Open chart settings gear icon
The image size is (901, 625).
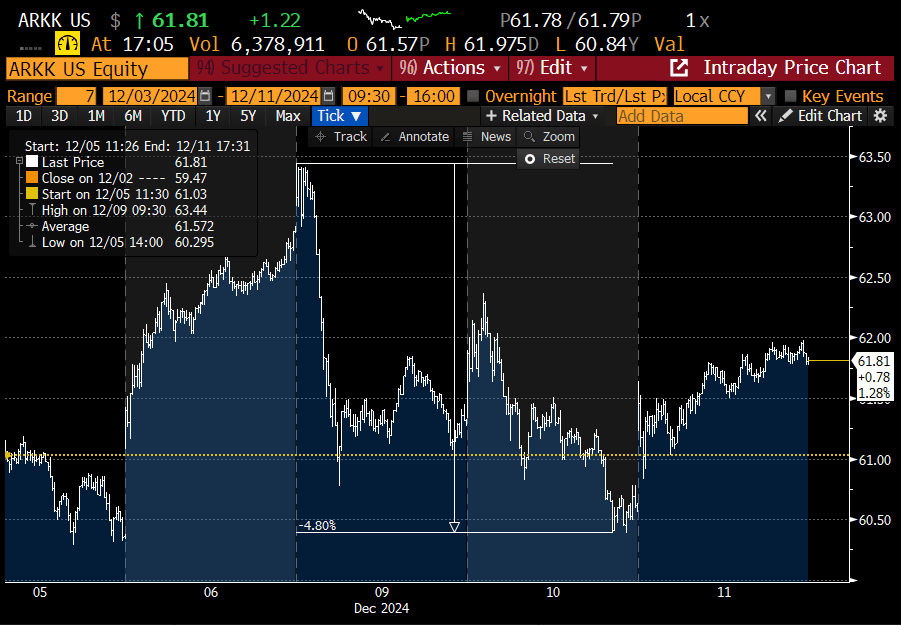click(x=880, y=116)
